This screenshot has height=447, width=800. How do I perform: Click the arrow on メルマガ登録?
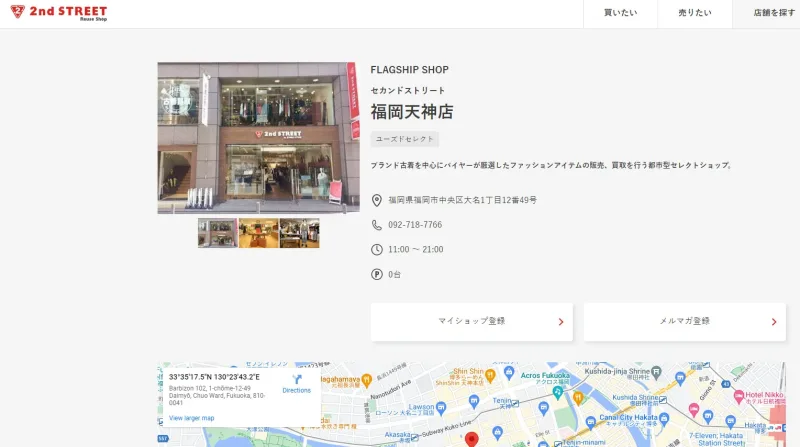(x=774, y=322)
